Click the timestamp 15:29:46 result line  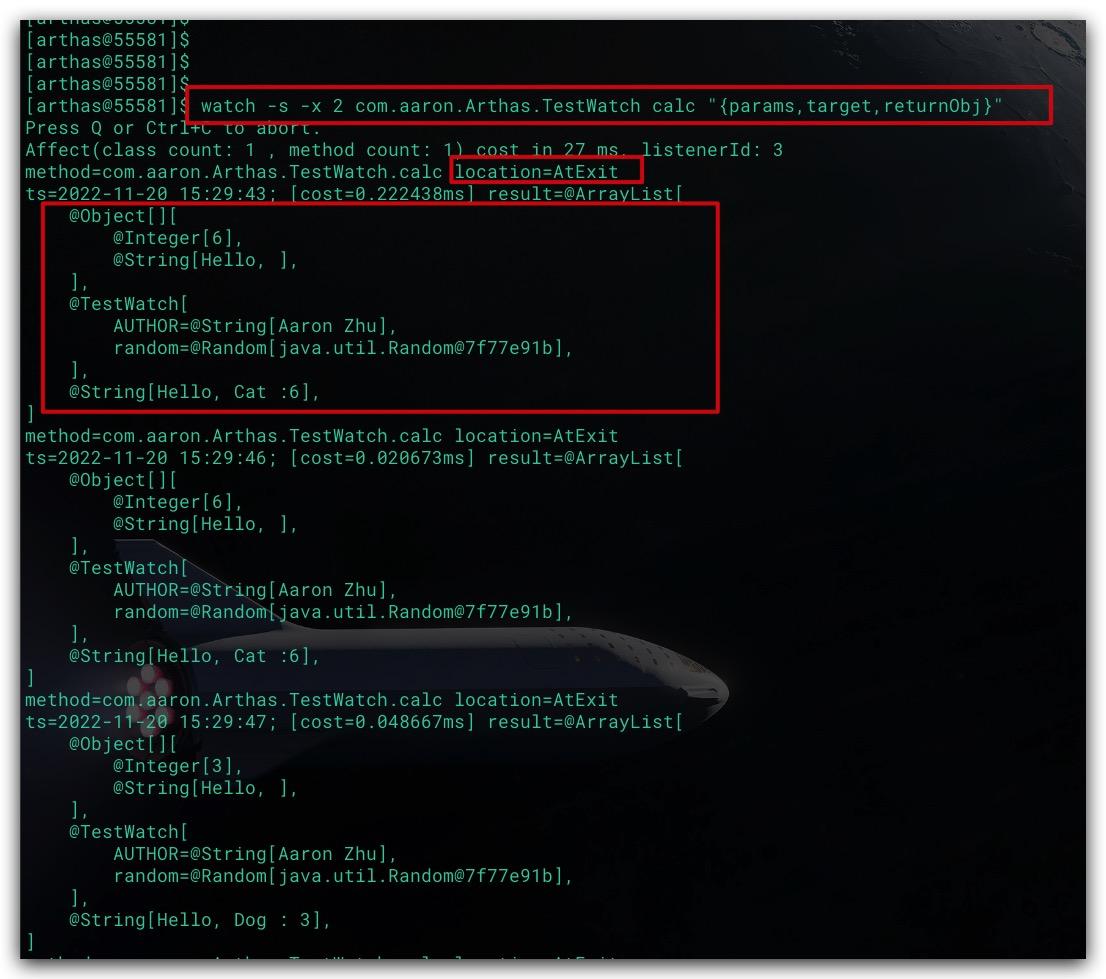[x=353, y=458]
